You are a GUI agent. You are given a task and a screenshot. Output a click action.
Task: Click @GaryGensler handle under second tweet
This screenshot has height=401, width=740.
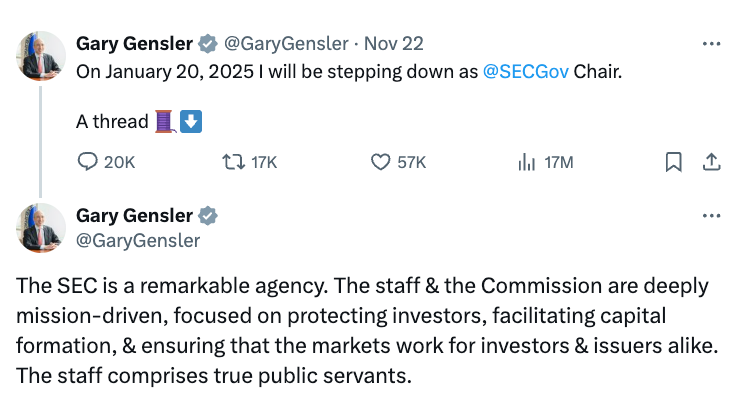pos(138,240)
